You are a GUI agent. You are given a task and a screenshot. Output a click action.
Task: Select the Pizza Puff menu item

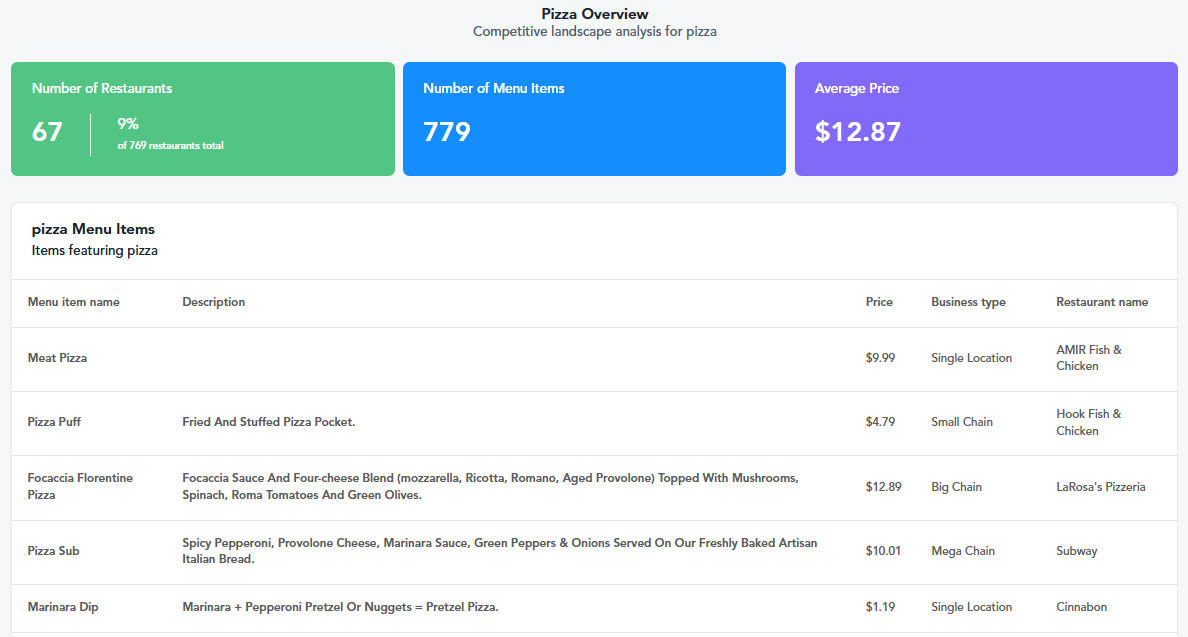point(54,422)
